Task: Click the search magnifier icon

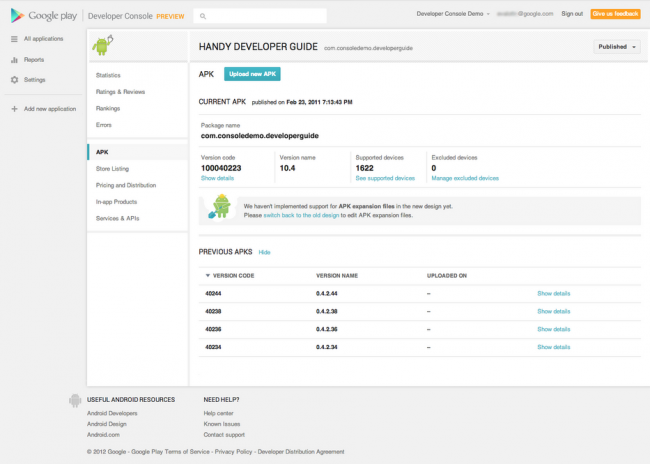Action: [x=203, y=16]
